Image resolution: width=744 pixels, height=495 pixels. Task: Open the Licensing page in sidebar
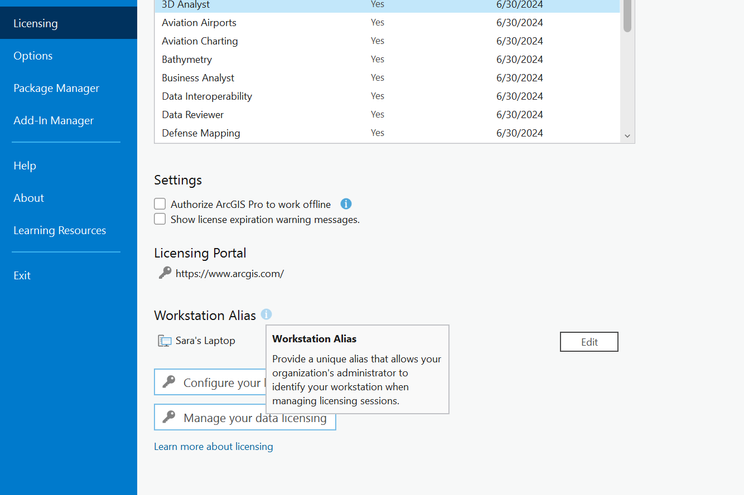click(x=68, y=23)
